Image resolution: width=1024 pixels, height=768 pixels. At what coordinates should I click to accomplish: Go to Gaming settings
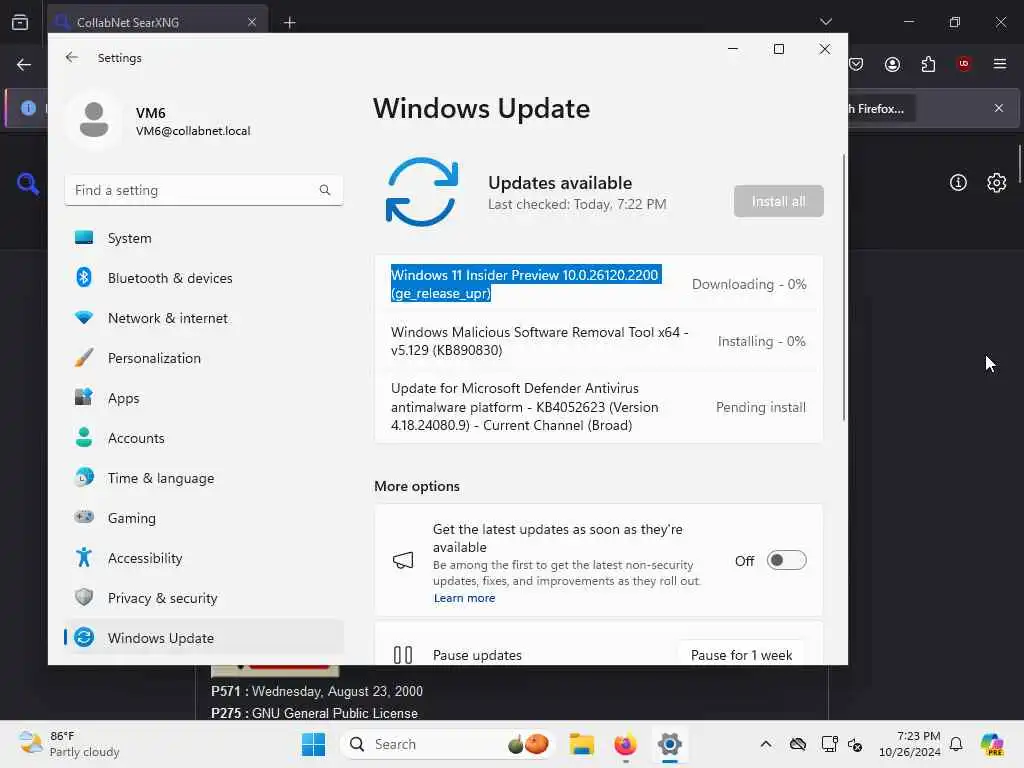[x=204, y=518]
